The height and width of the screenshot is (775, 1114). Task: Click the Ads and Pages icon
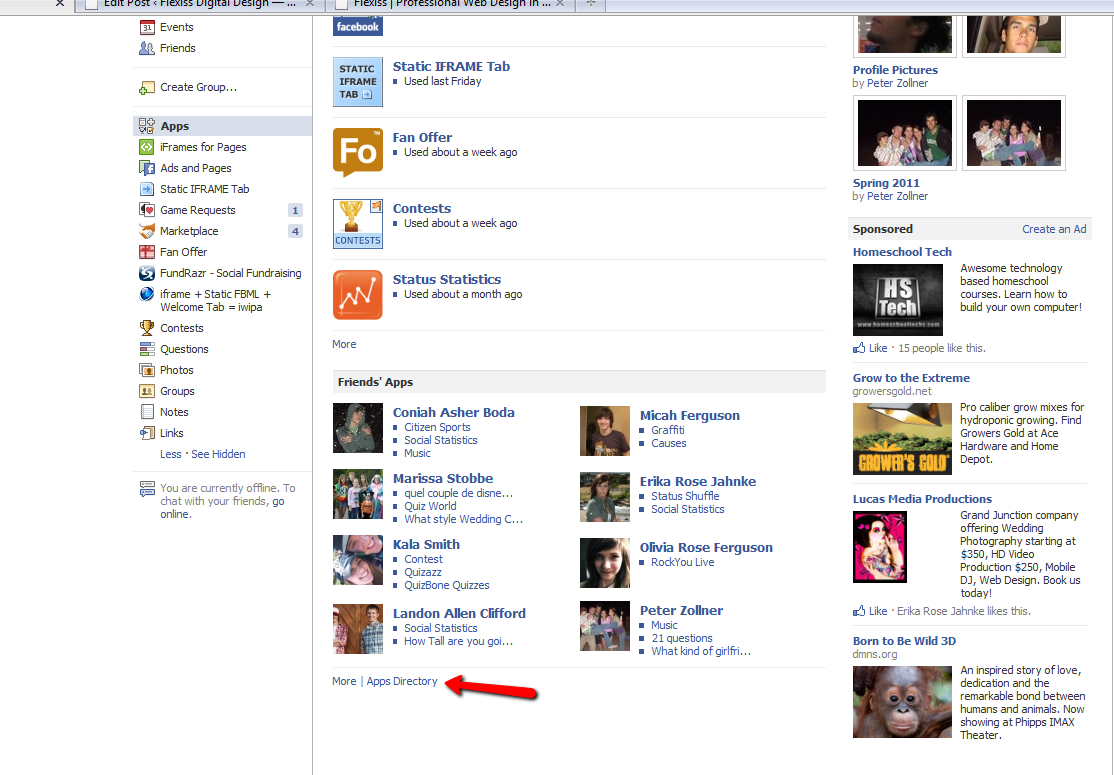point(147,168)
